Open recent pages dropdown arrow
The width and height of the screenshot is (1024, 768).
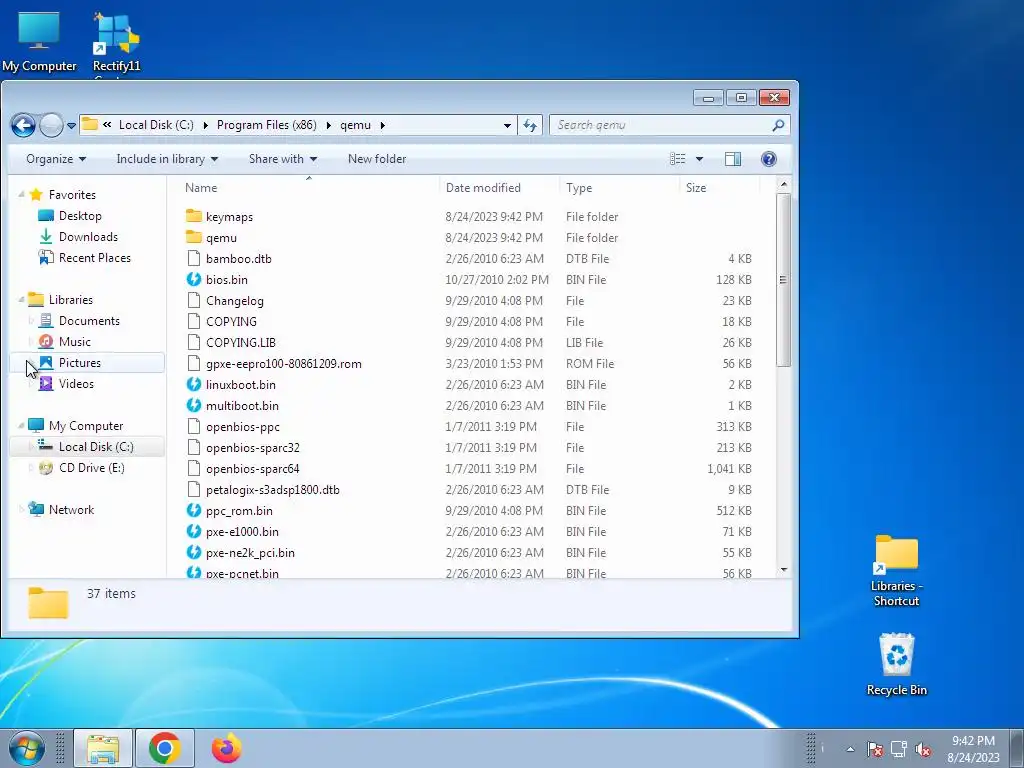[71, 125]
